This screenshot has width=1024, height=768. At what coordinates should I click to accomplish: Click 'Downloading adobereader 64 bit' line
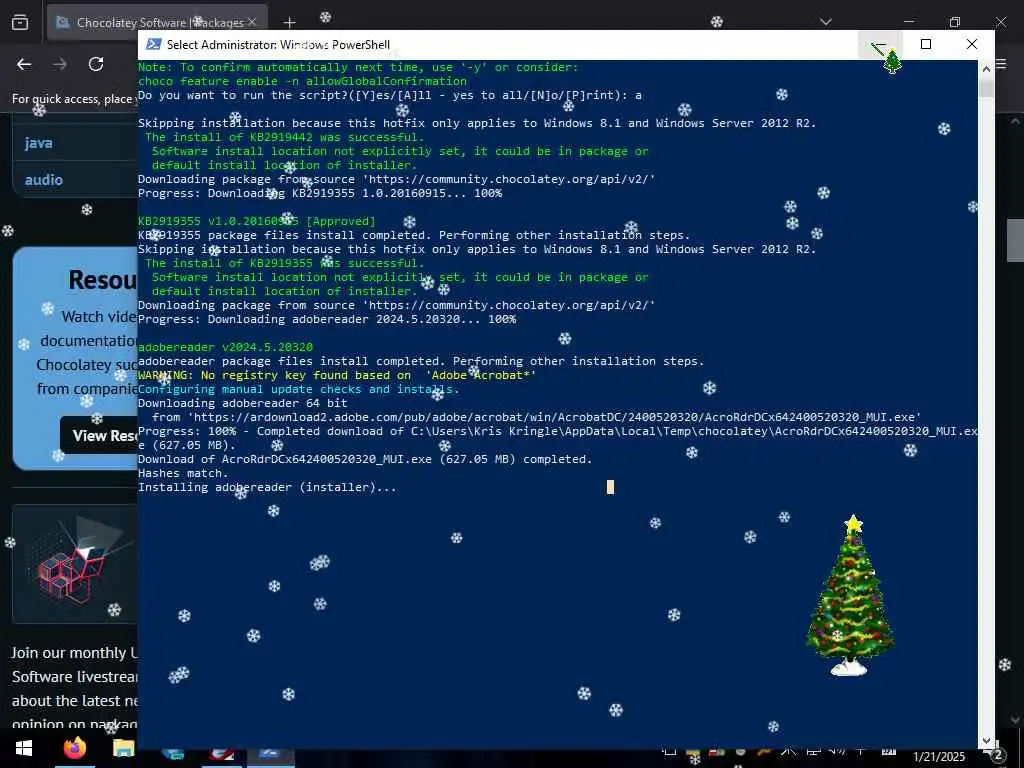pyautogui.click(x=242, y=403)
